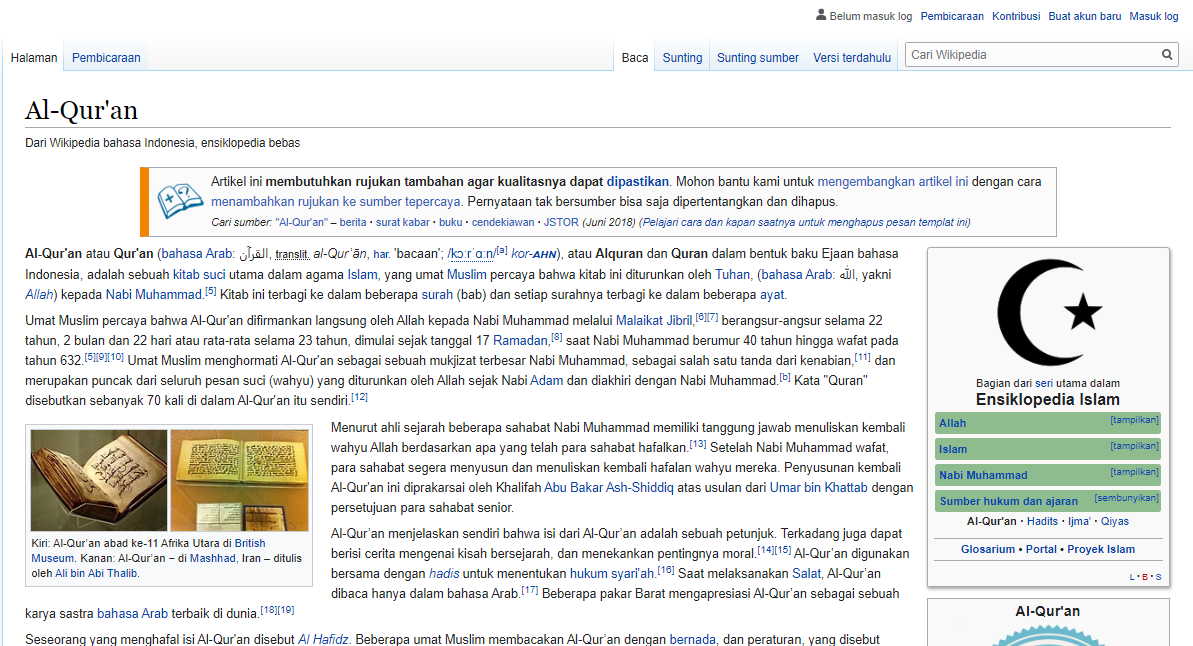
Task: Open the 11th-century North Africa Quran photo
Action: [x=99, y=480]
